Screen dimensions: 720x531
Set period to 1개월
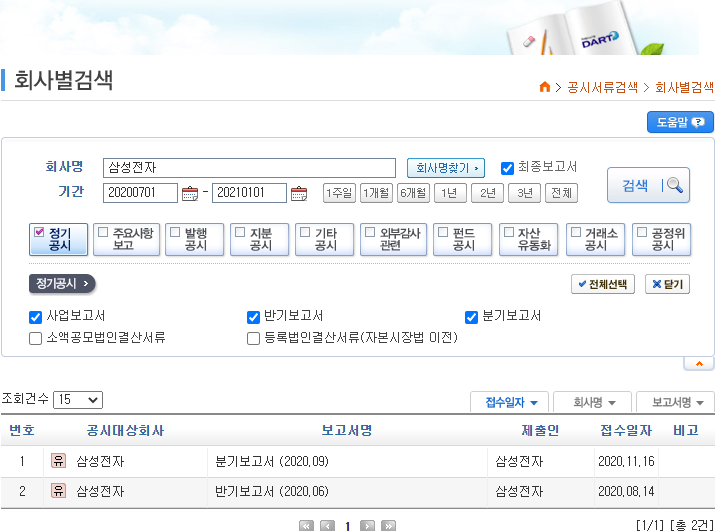point(377,193)
